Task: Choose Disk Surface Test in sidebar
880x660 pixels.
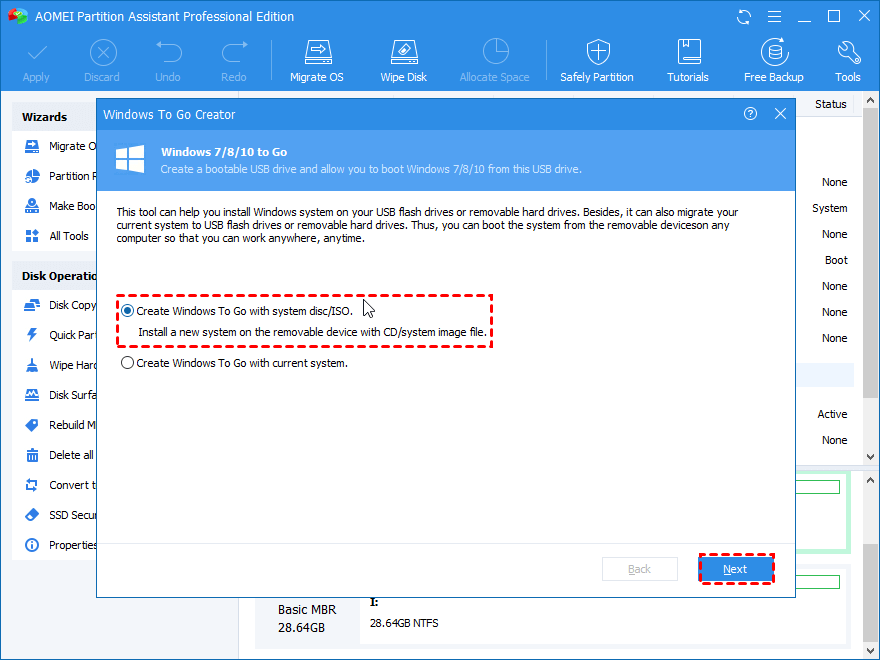Action: (x=61, y=395)
